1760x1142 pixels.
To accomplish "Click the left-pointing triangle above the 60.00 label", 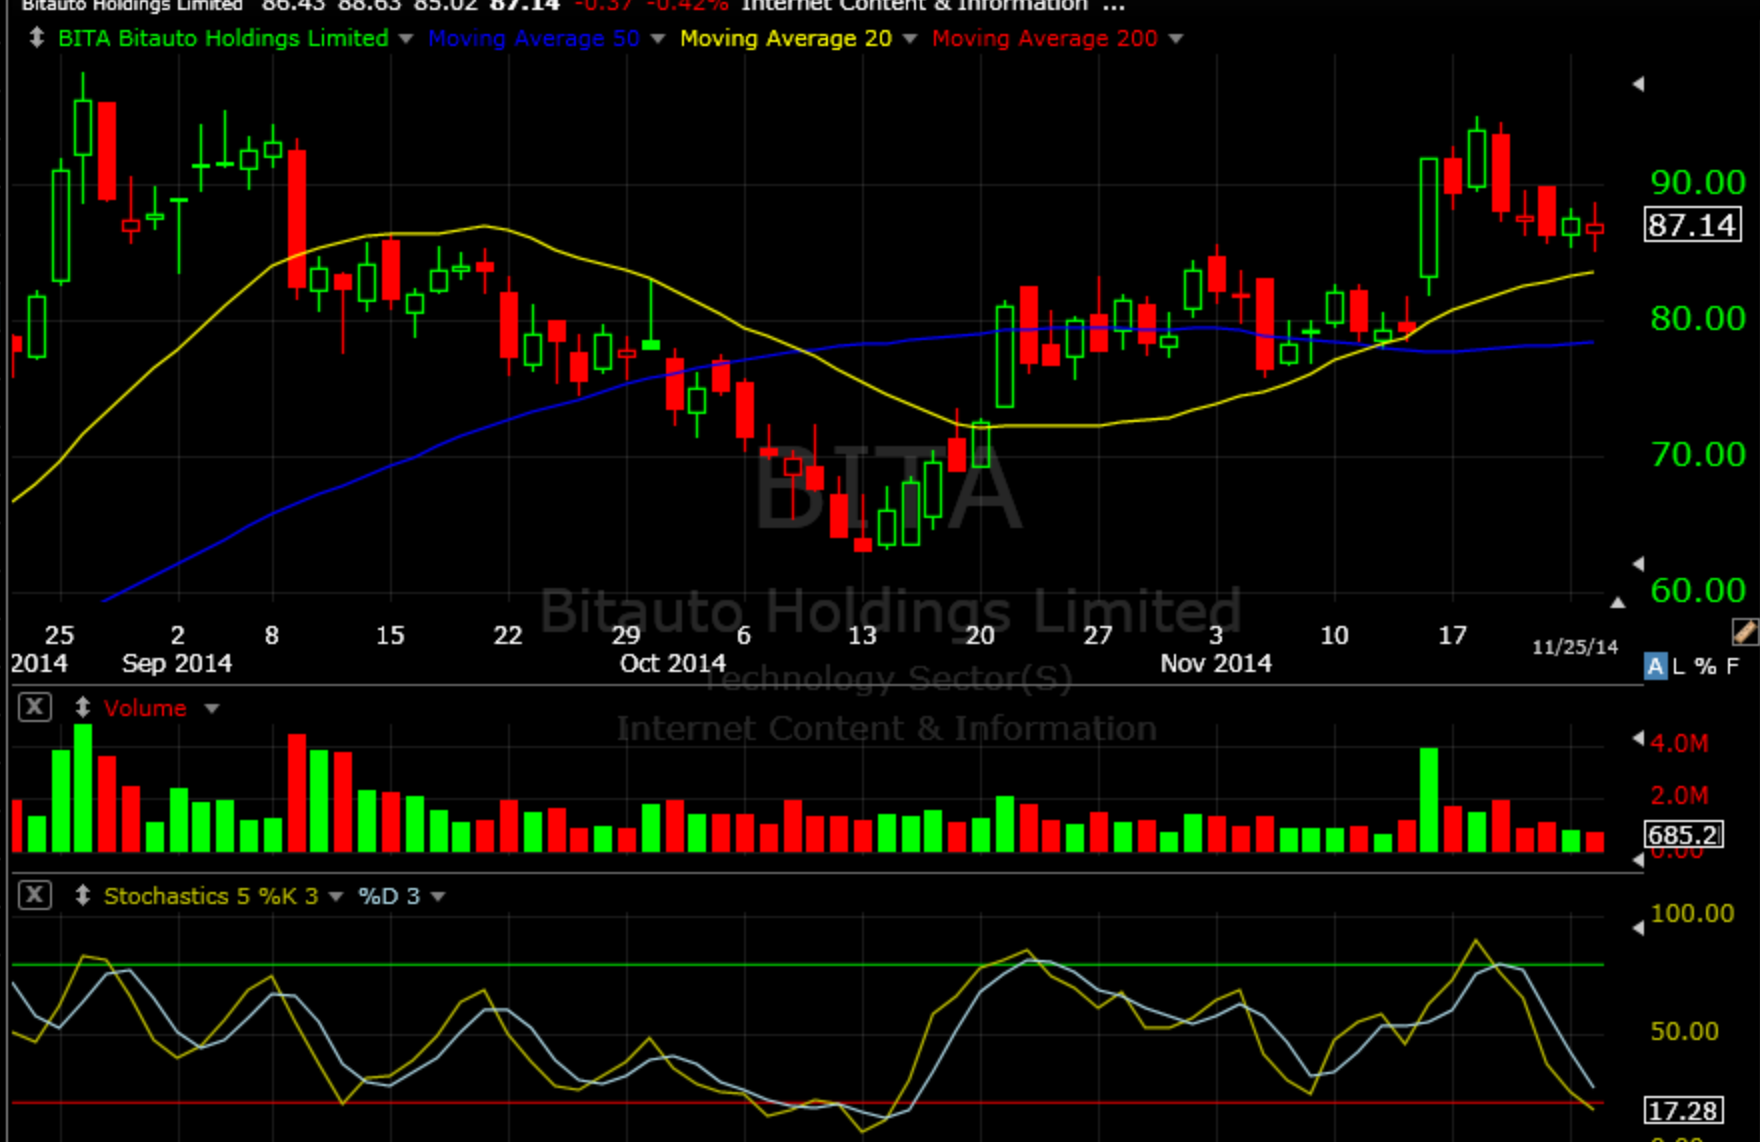I will pyautogui.click(x=1638, y=564).
